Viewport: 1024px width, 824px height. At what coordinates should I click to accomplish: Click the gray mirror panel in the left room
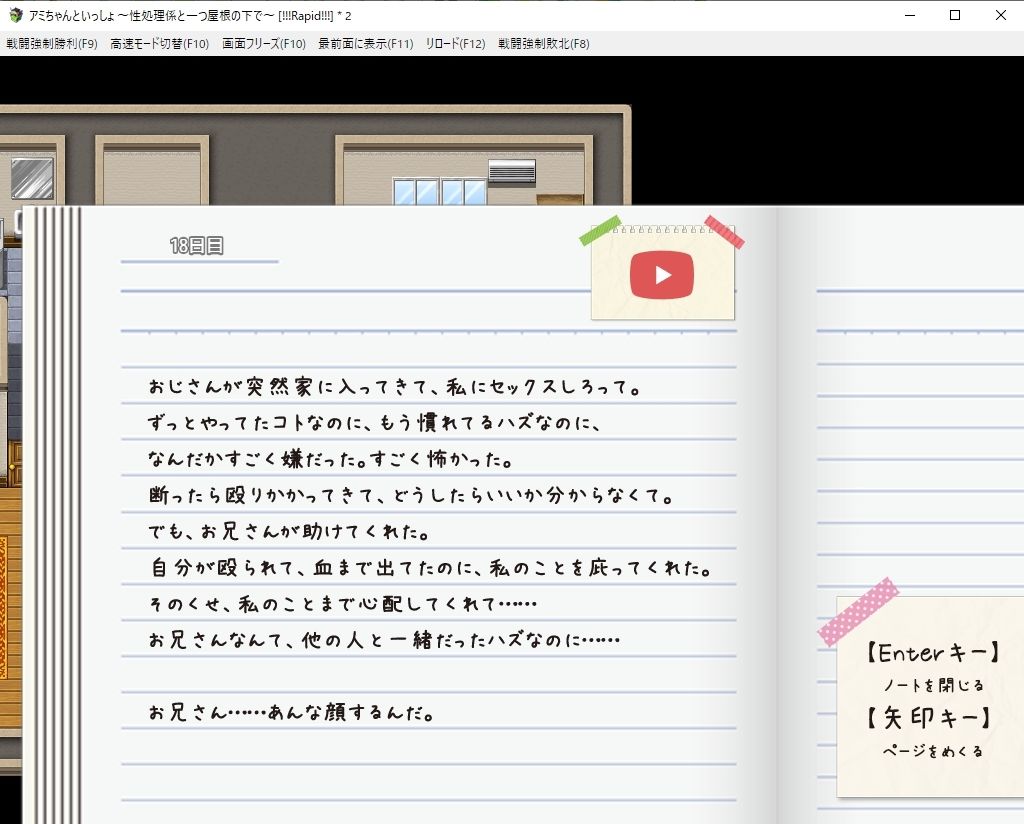(32, 178)
